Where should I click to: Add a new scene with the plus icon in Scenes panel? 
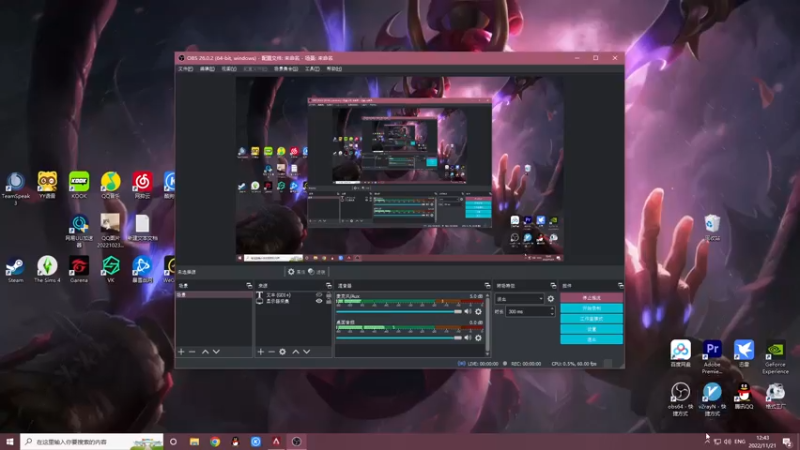[x=181, y=352]
